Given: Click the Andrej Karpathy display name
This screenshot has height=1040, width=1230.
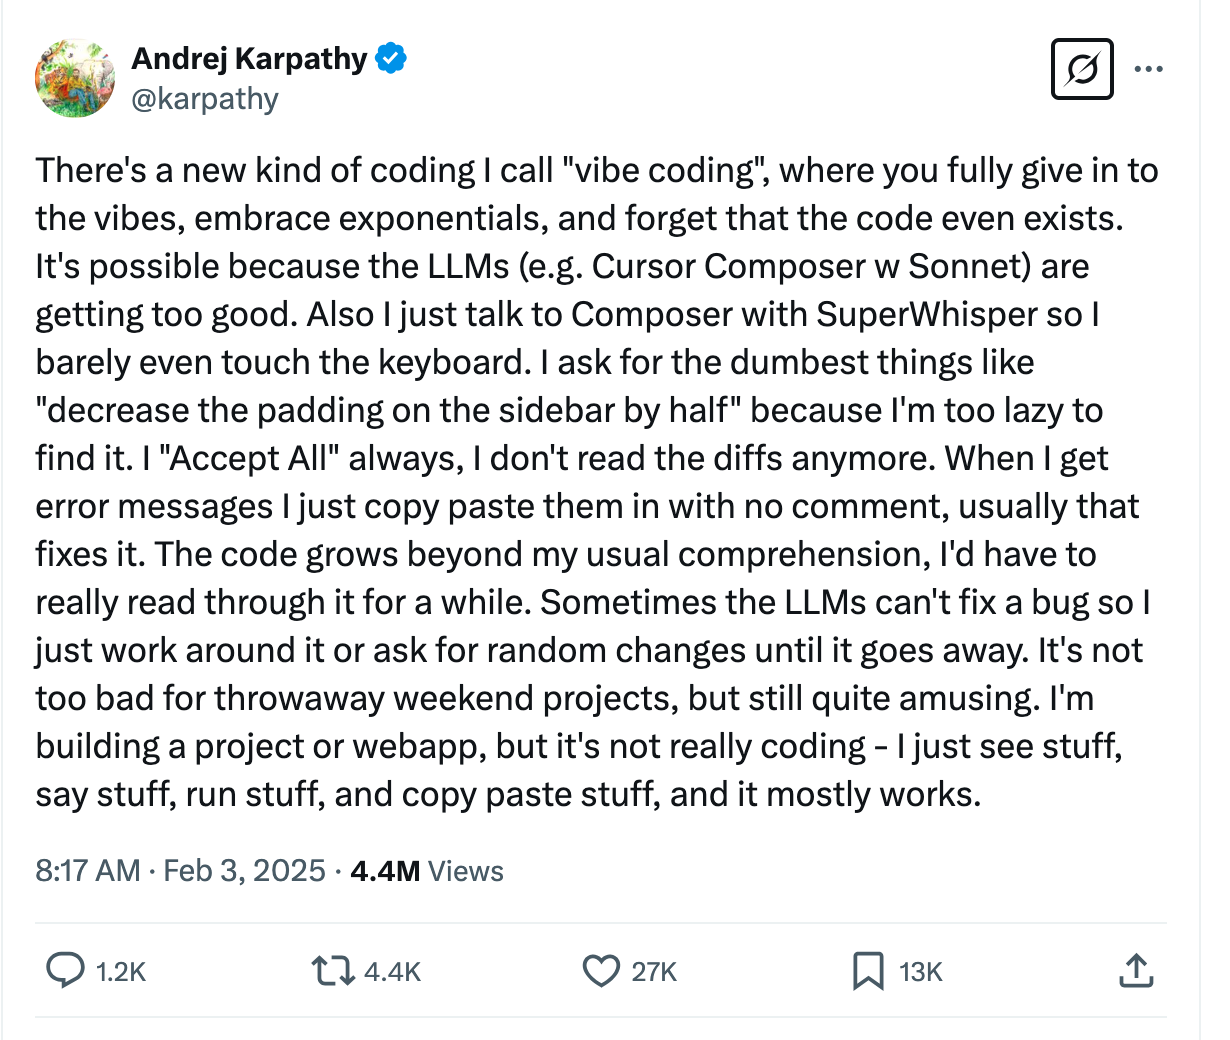Looking at the screenshot, I should (249, 59).
